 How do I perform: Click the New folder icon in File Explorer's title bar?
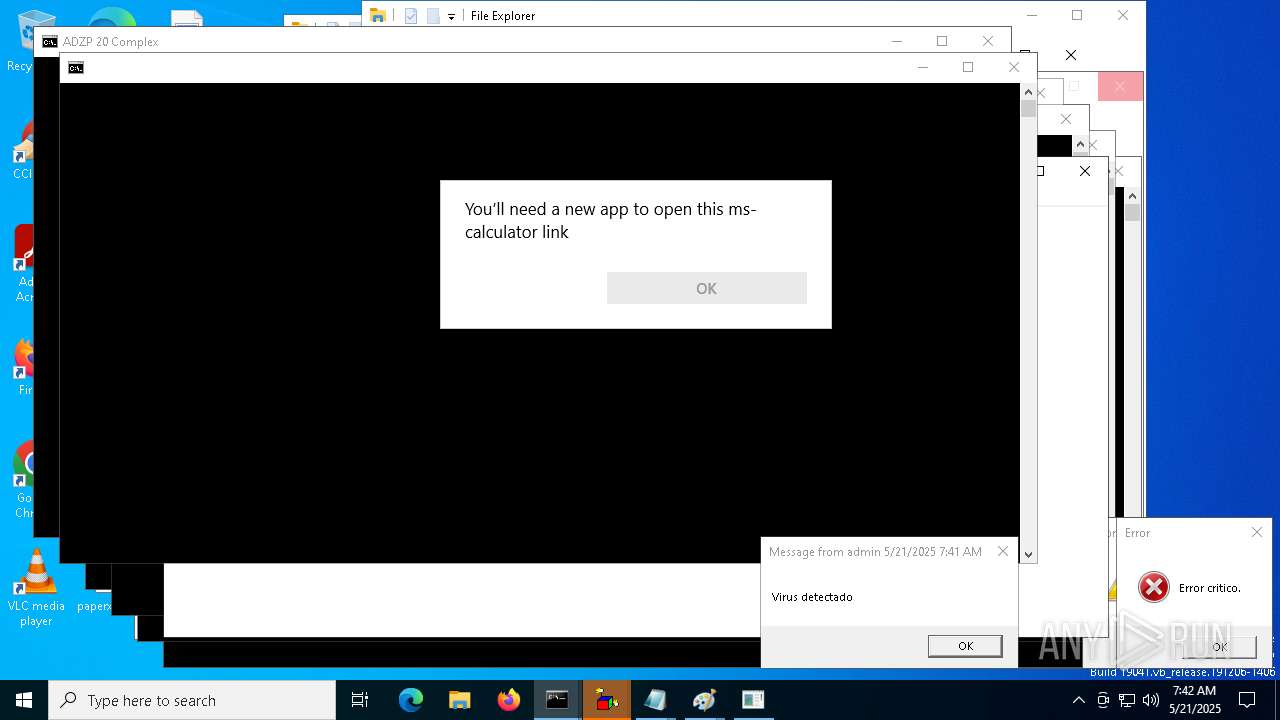(433, 16)
